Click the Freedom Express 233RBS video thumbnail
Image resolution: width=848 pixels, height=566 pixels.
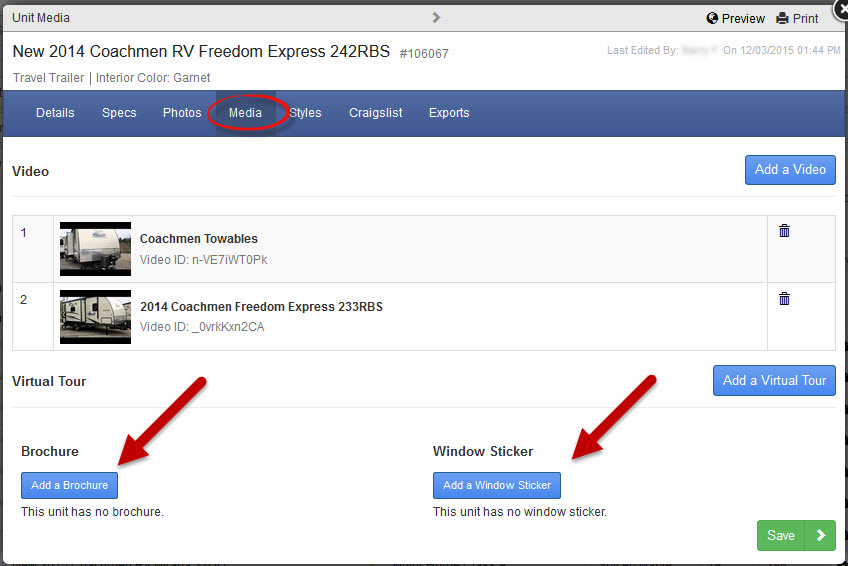(95, 317)
